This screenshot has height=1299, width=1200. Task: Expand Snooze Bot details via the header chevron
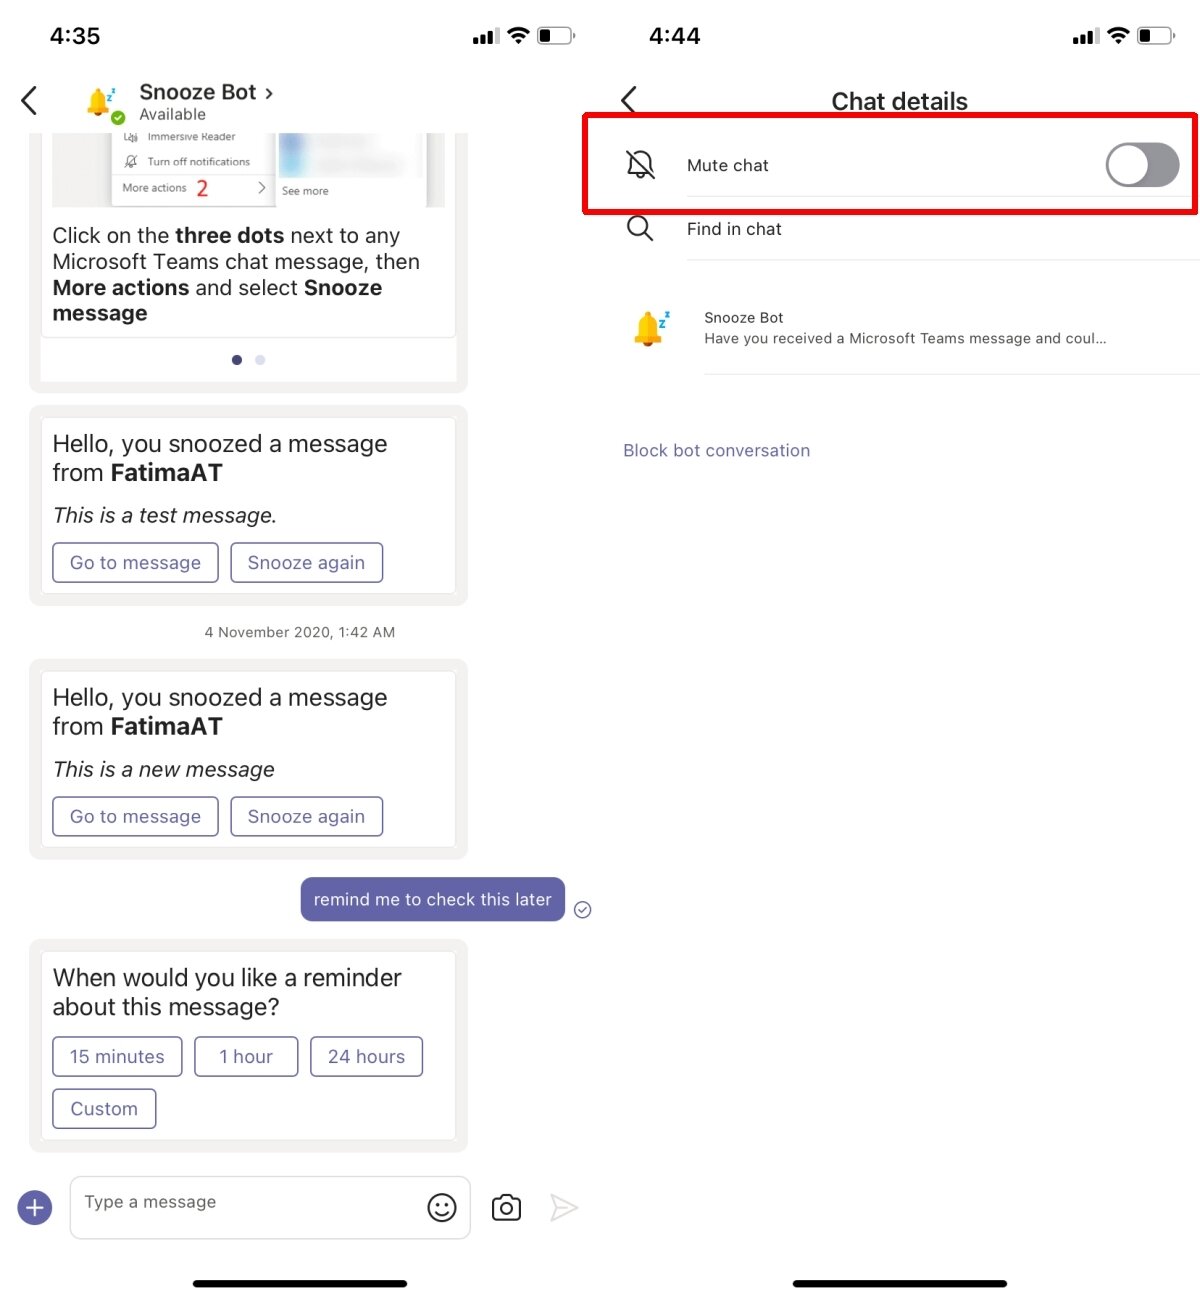click(268, 91)
